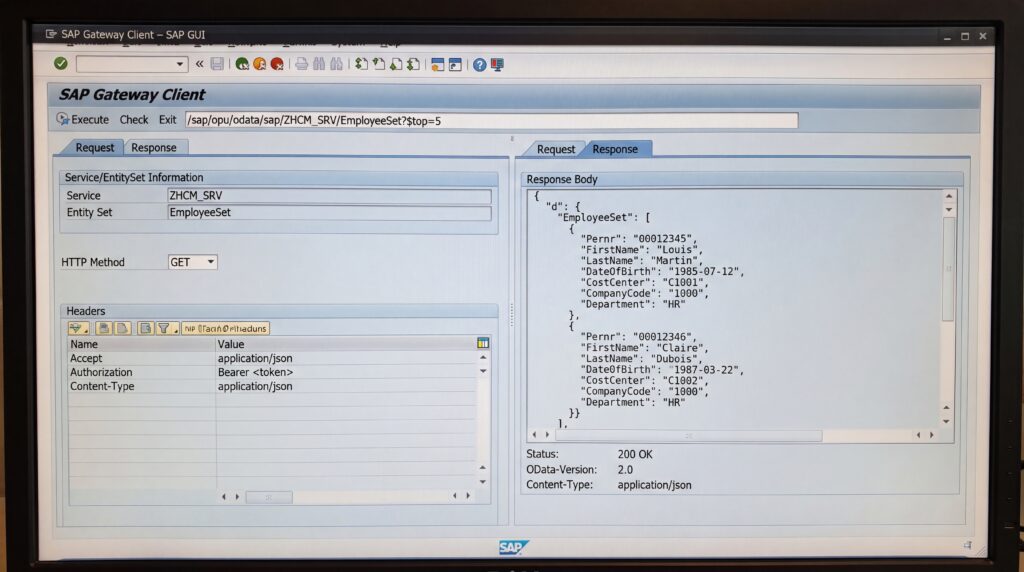Click the "CostCenter": "C1001" line
The height and width of the screenshot is (572, 1024).
[x=645, y=282]
